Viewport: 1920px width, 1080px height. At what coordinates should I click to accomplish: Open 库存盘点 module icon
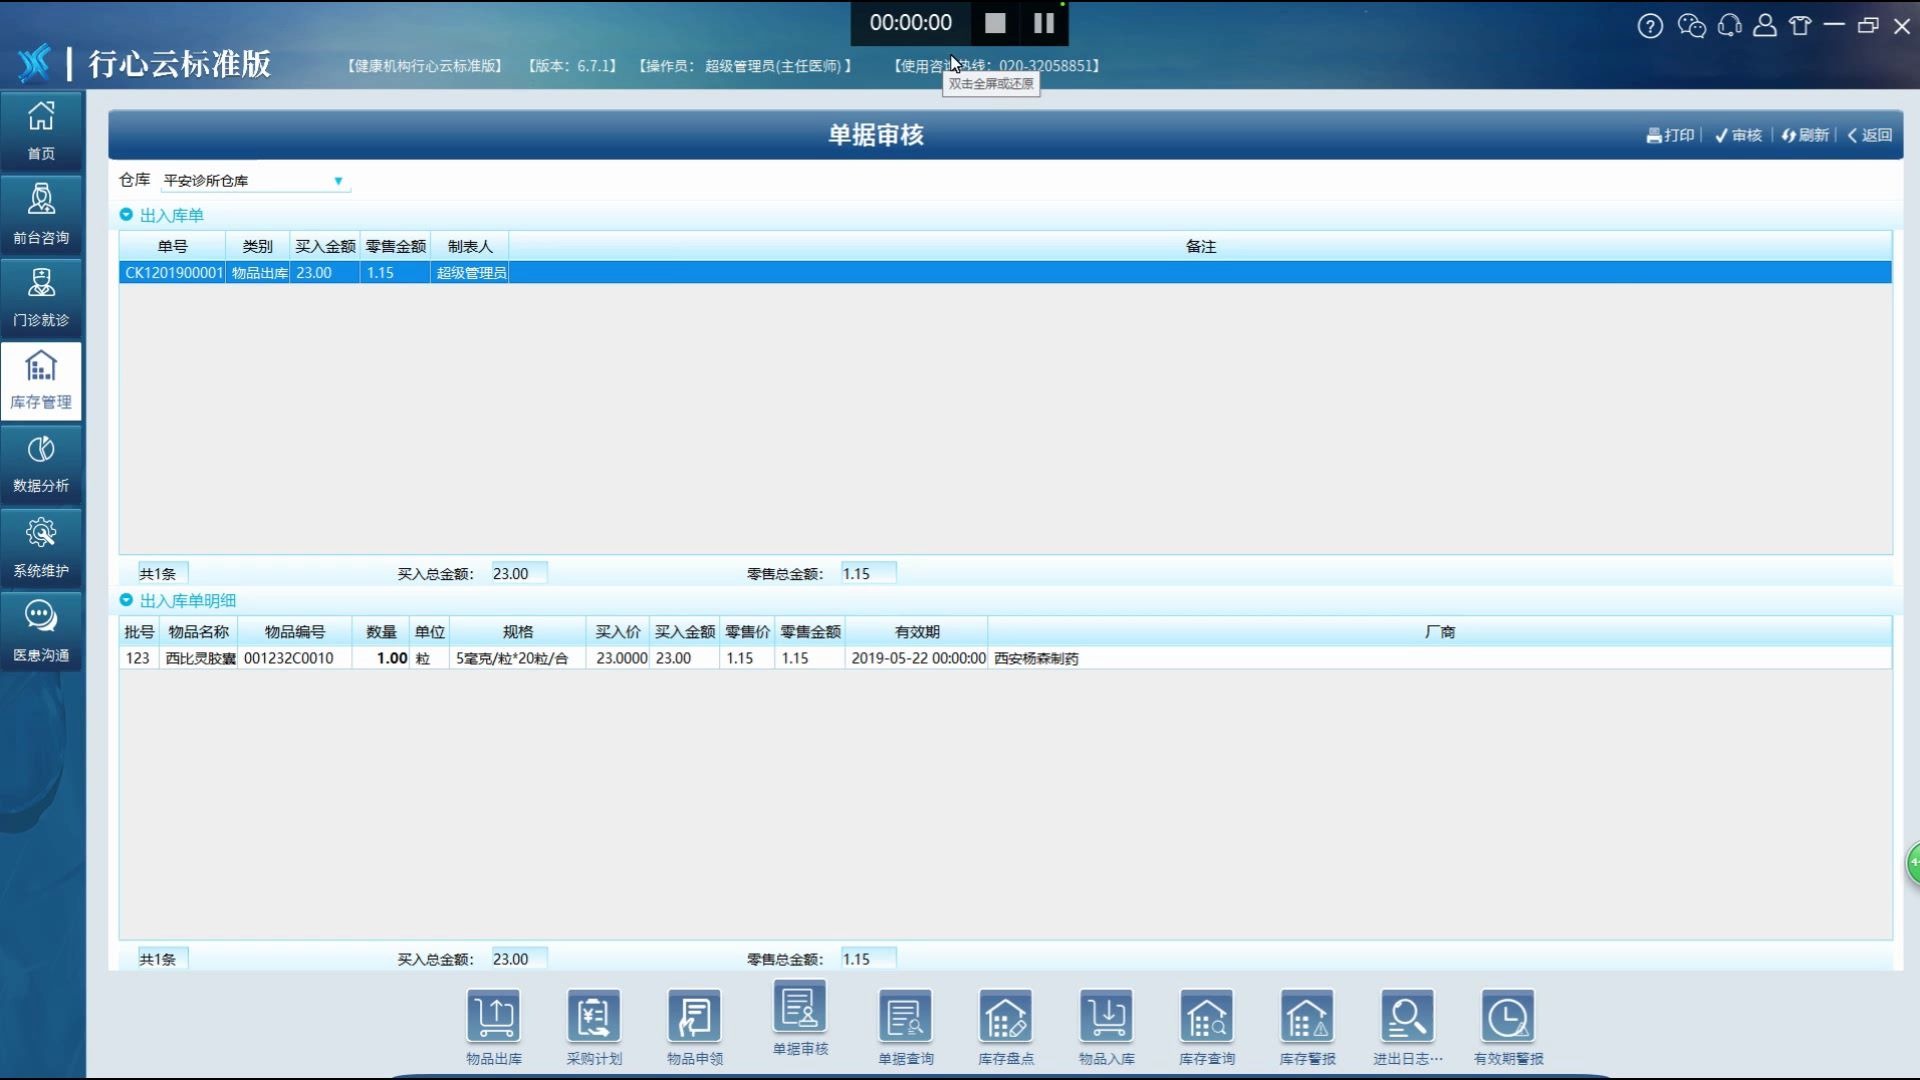click(1006, 1018)
